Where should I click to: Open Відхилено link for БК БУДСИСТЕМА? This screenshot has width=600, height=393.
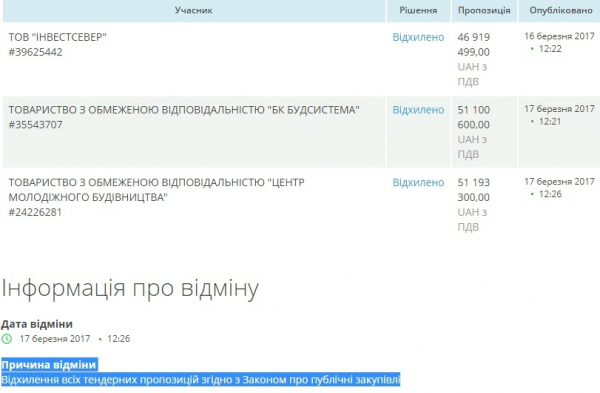418,110
